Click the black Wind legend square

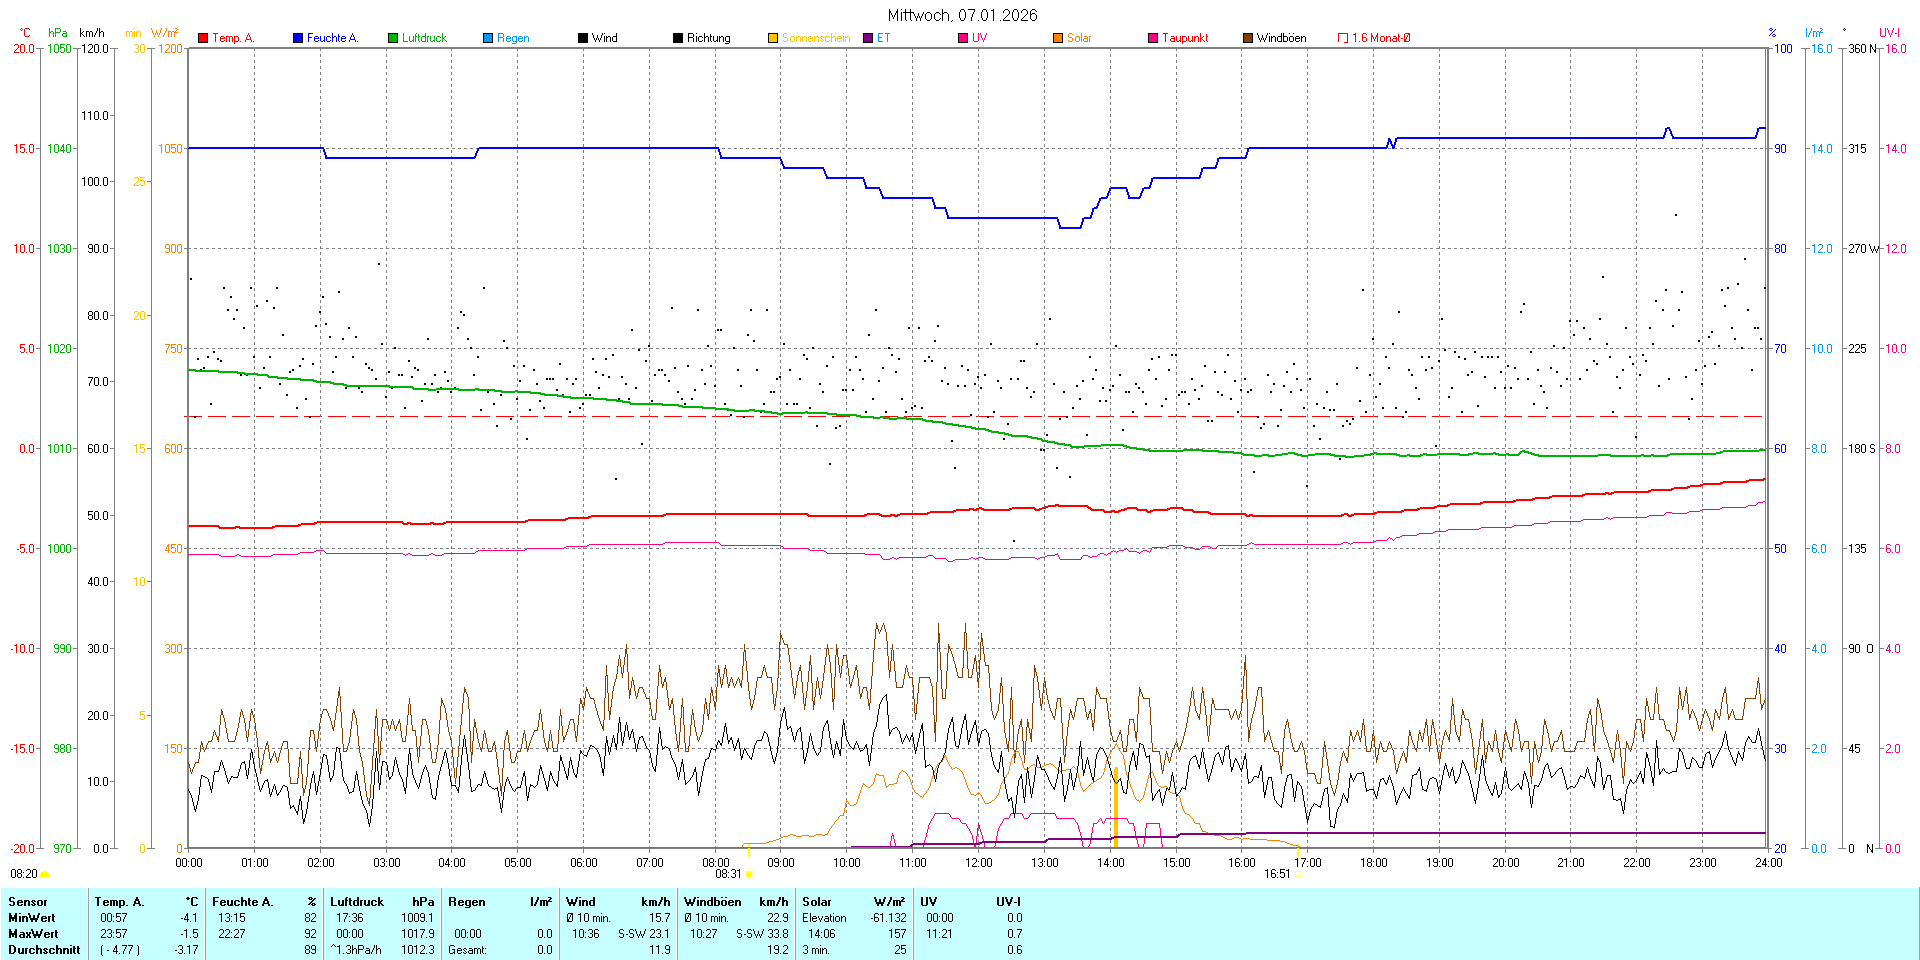pyautogui.click(x=583, y=38)
